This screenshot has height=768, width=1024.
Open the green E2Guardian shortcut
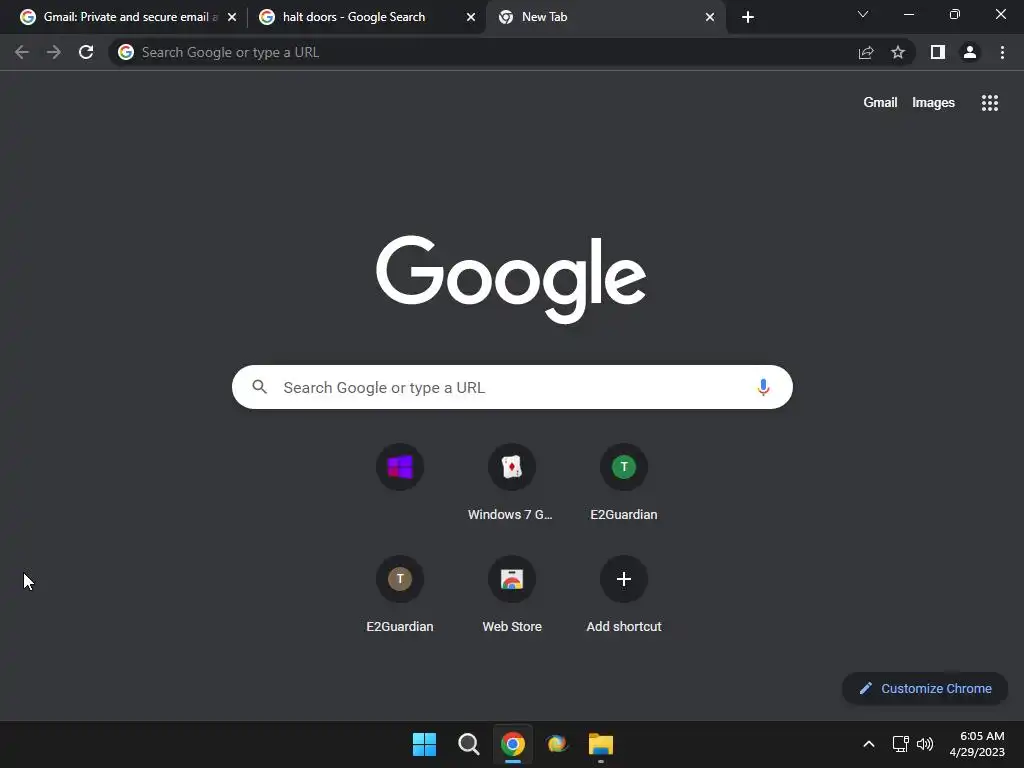pyautogui.click(x=624, y=483)
